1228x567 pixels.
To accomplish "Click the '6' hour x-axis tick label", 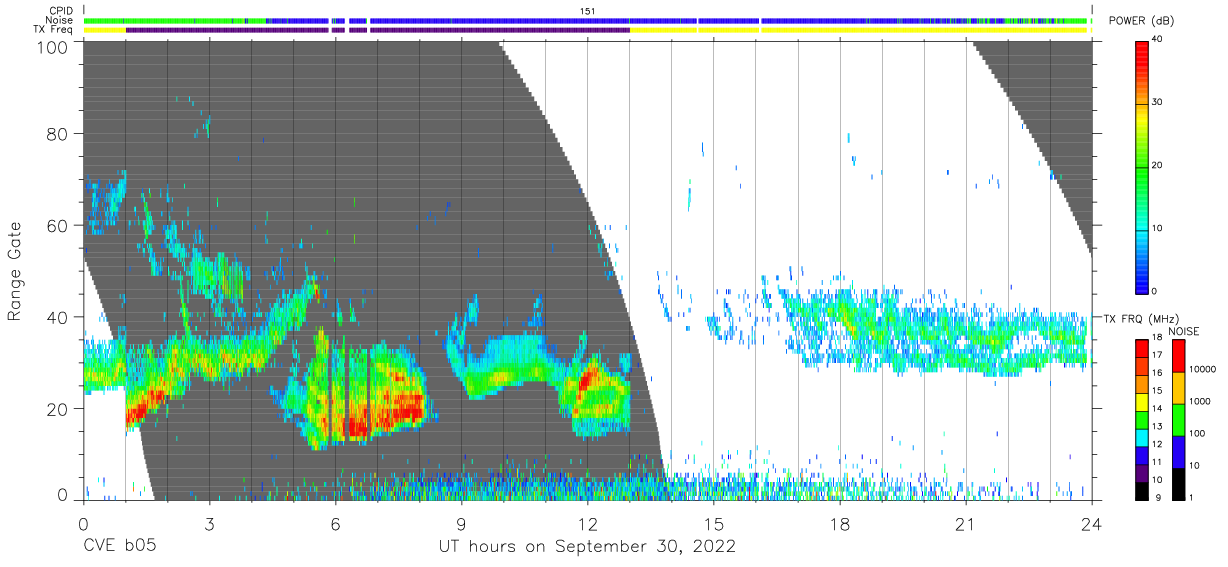I will (x=336, y=523).
